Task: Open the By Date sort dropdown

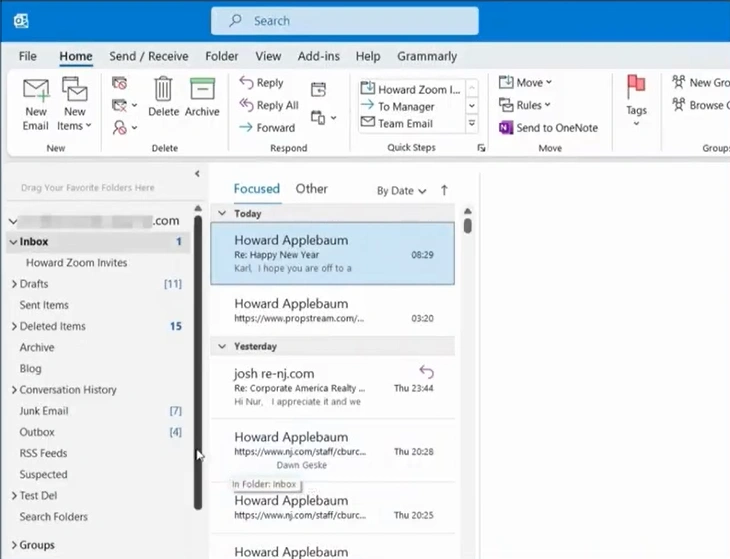Action: pos(401,191)
